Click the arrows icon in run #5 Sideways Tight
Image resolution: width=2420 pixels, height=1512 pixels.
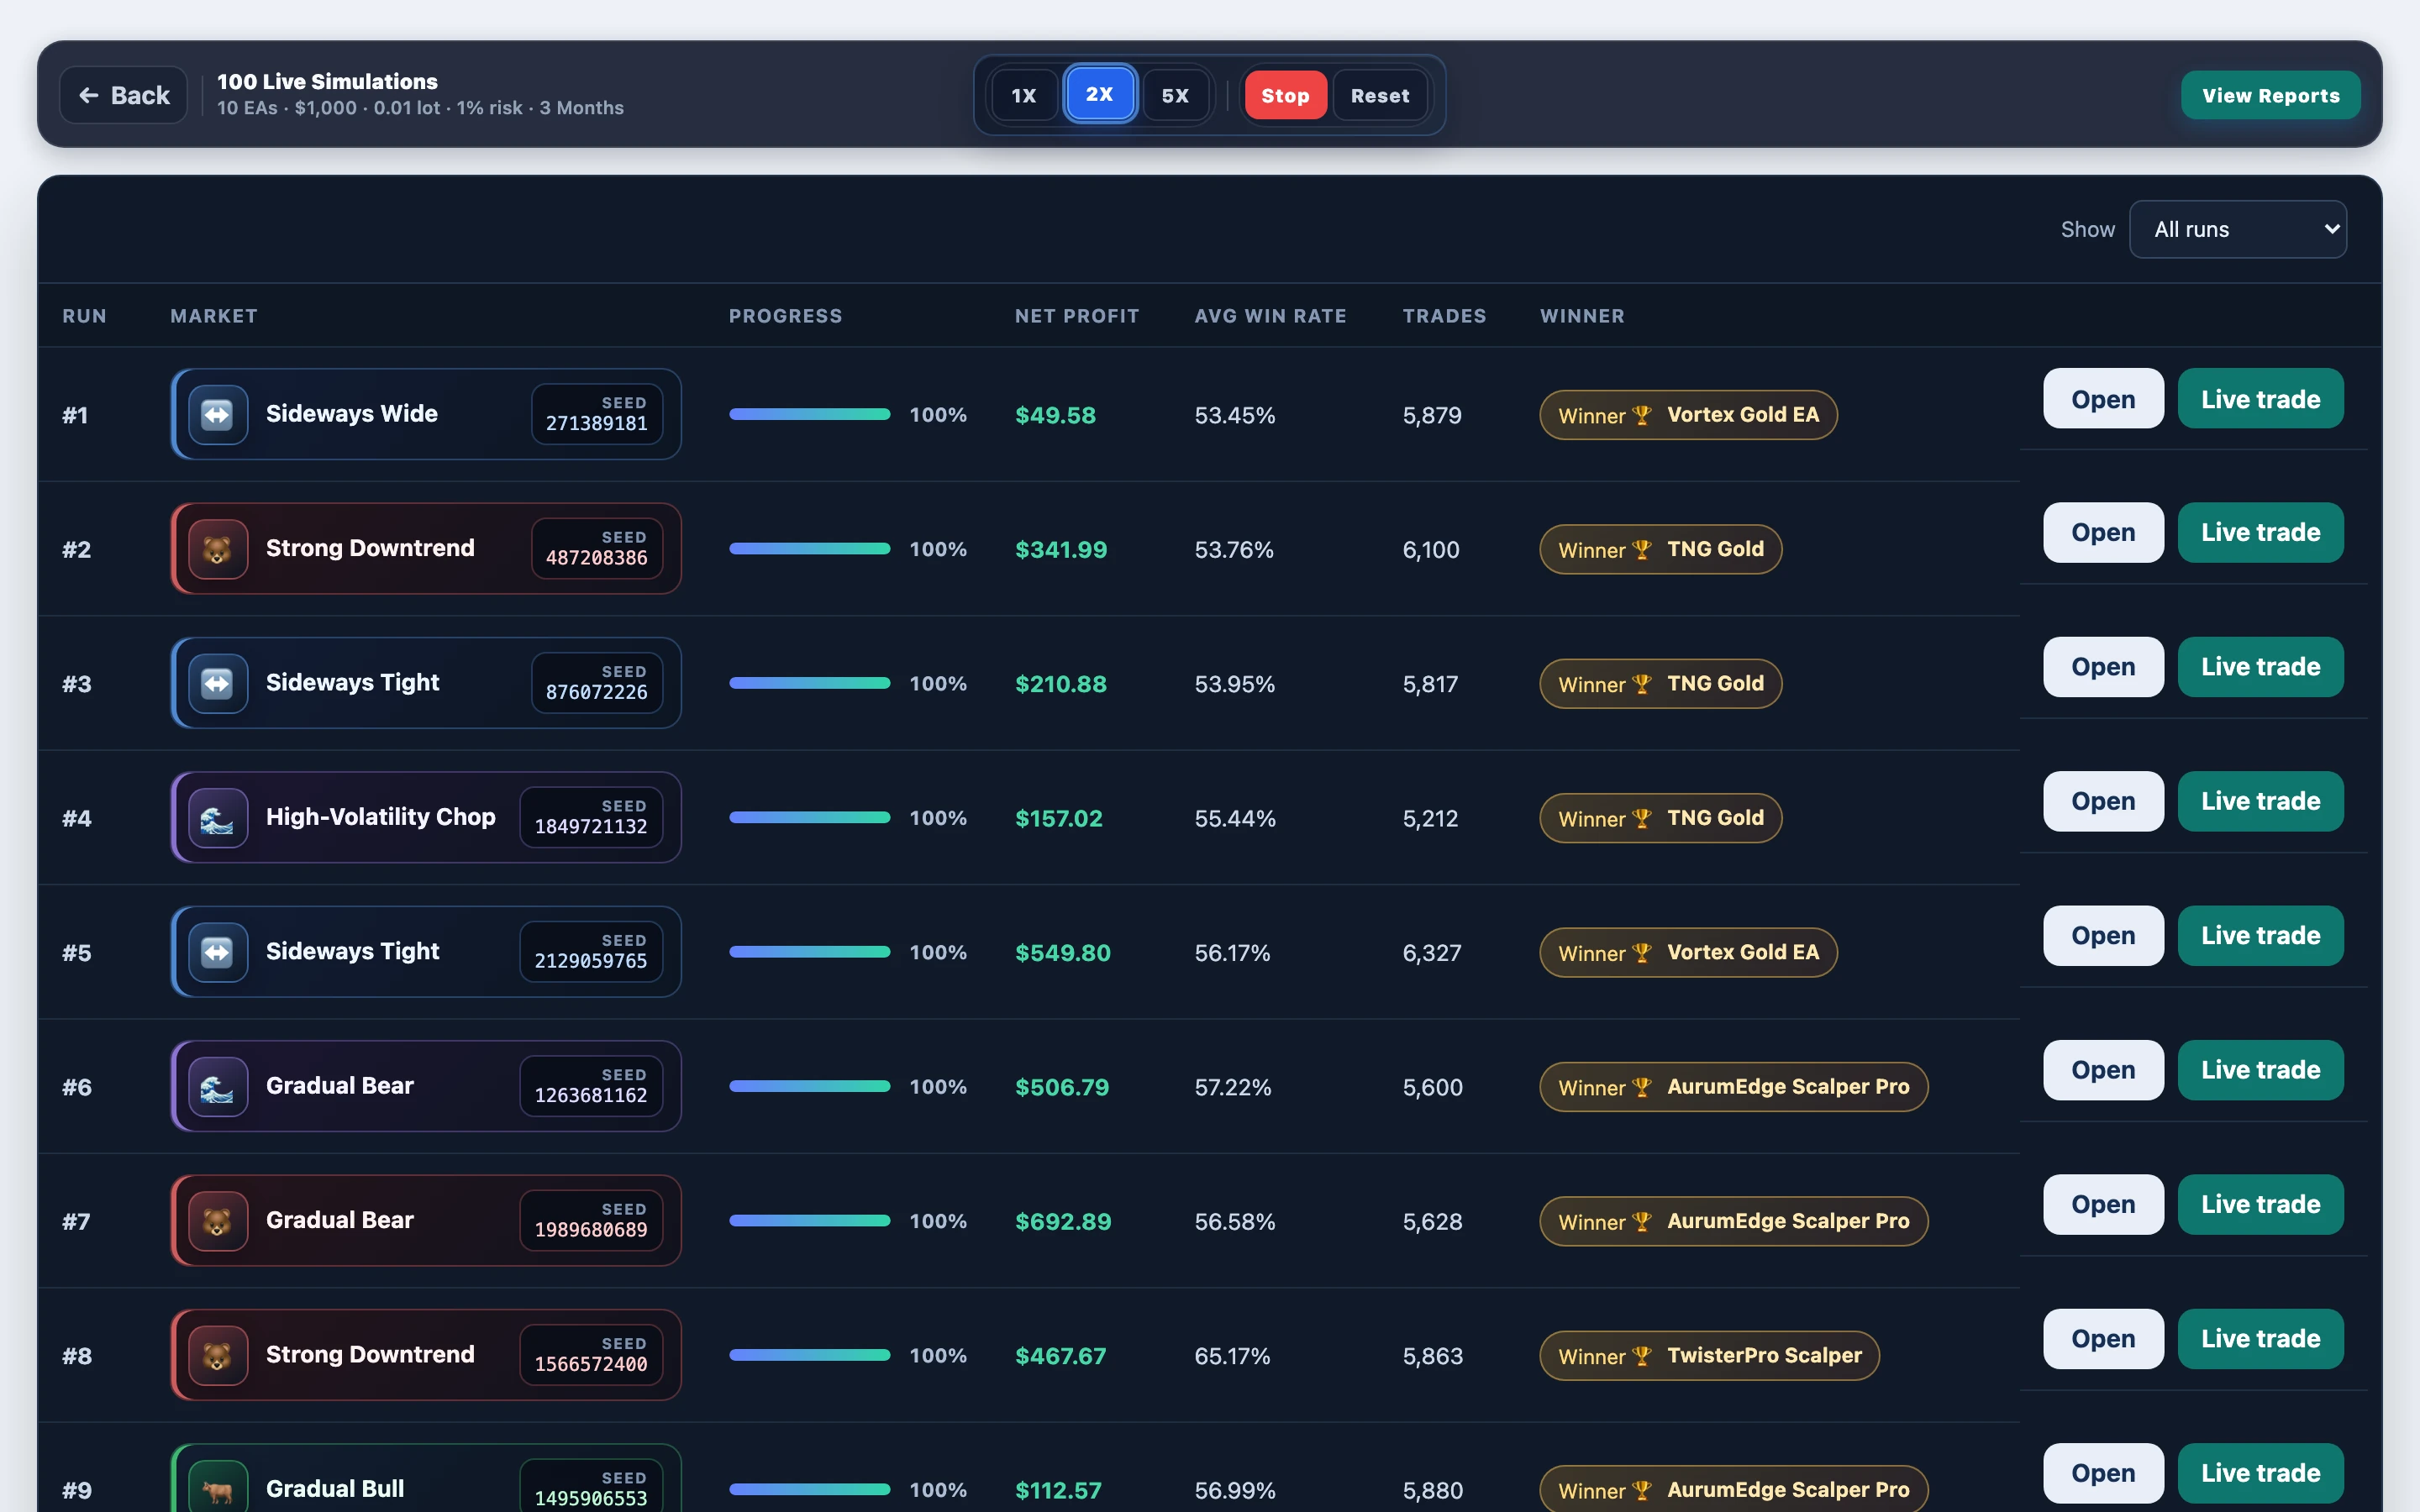[x=217, y=952]
